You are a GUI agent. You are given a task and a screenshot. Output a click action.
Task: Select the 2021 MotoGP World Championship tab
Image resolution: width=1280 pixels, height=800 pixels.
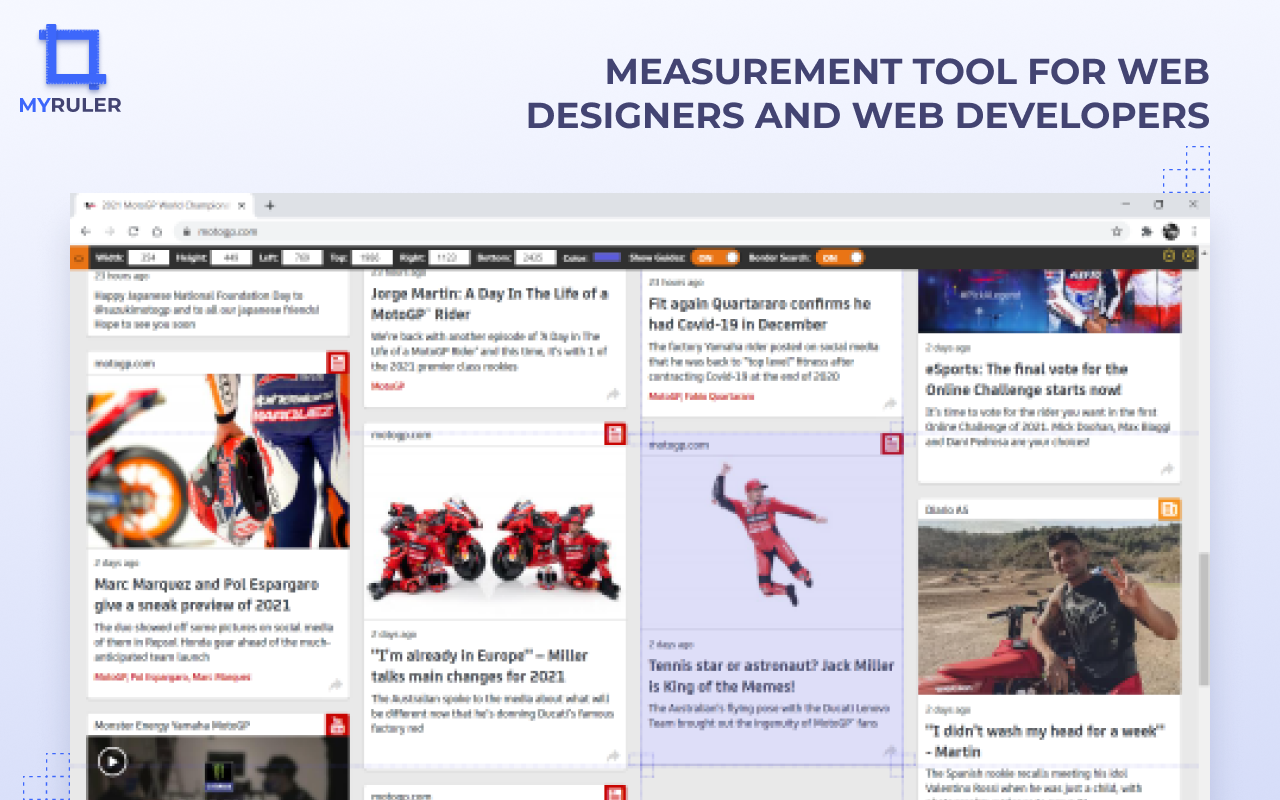tap(160, 205)
